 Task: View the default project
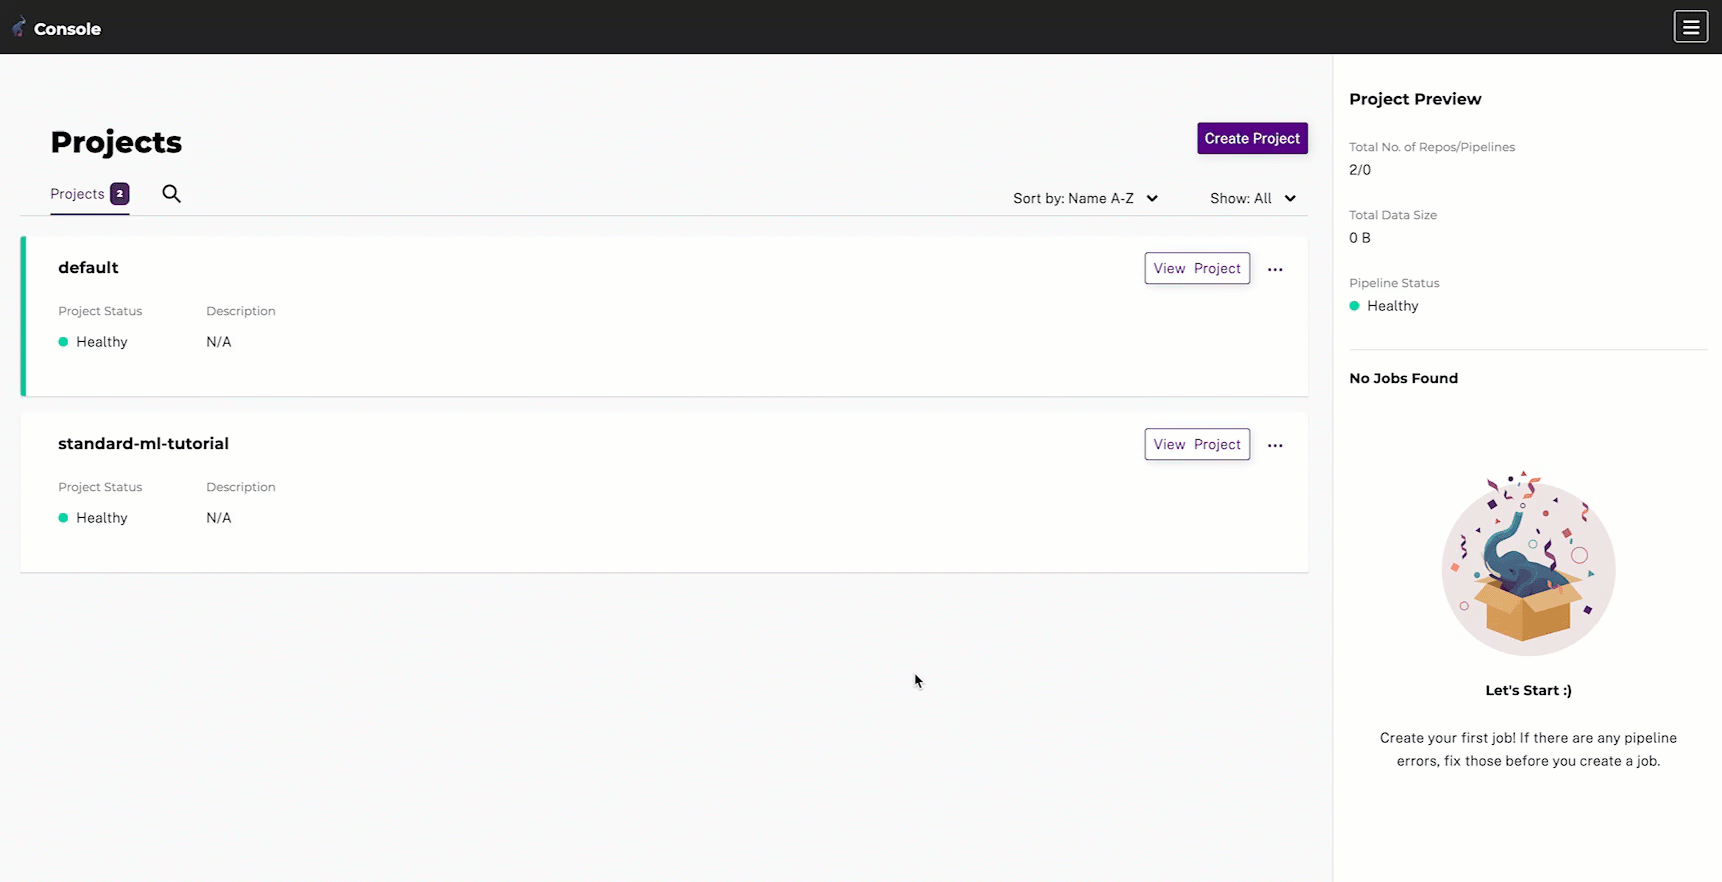[1197, 268]
